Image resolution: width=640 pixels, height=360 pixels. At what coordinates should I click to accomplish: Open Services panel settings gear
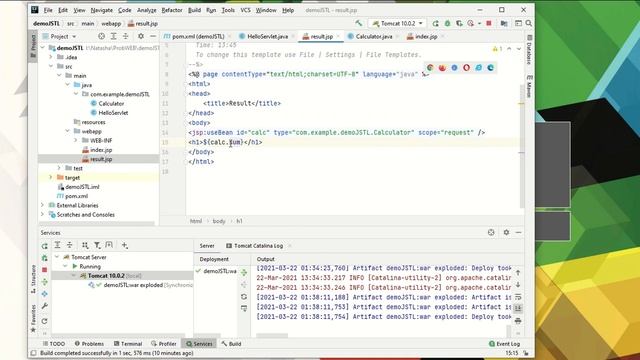click(x=506, y=232)
